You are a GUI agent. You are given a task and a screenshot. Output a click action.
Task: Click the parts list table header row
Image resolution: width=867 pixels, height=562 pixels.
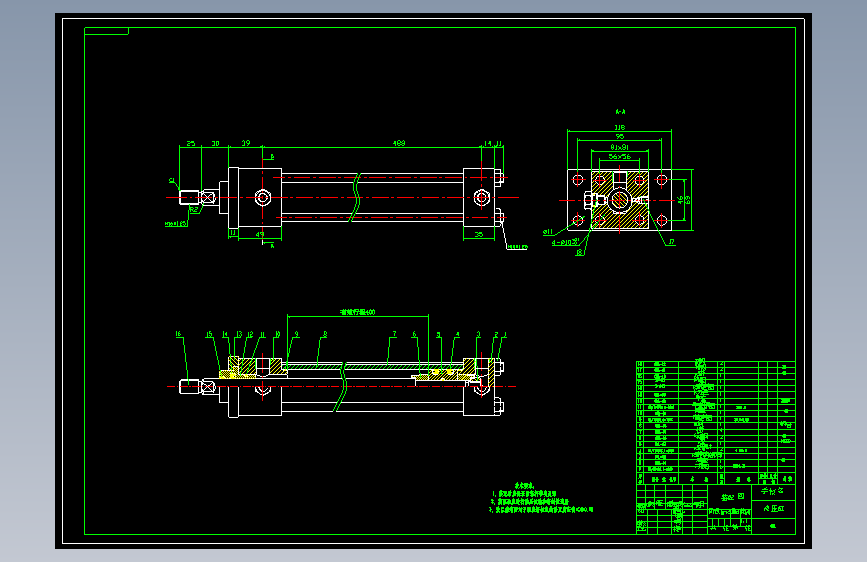click(715, 479)
